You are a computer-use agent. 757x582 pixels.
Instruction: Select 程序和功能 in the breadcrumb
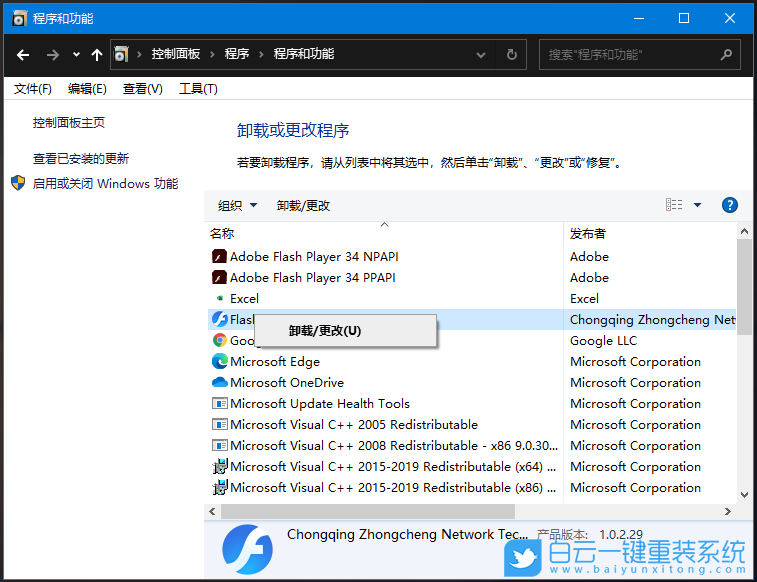pos(304,54)
